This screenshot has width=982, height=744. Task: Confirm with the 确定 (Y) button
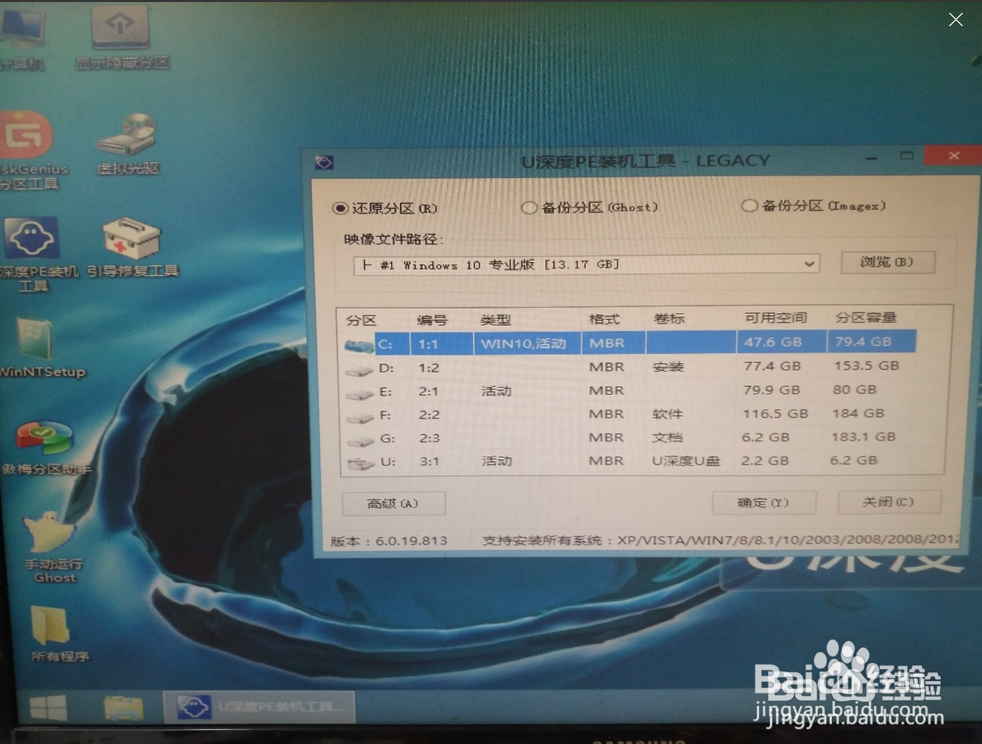pyautogui.click(x=764, y=502)
